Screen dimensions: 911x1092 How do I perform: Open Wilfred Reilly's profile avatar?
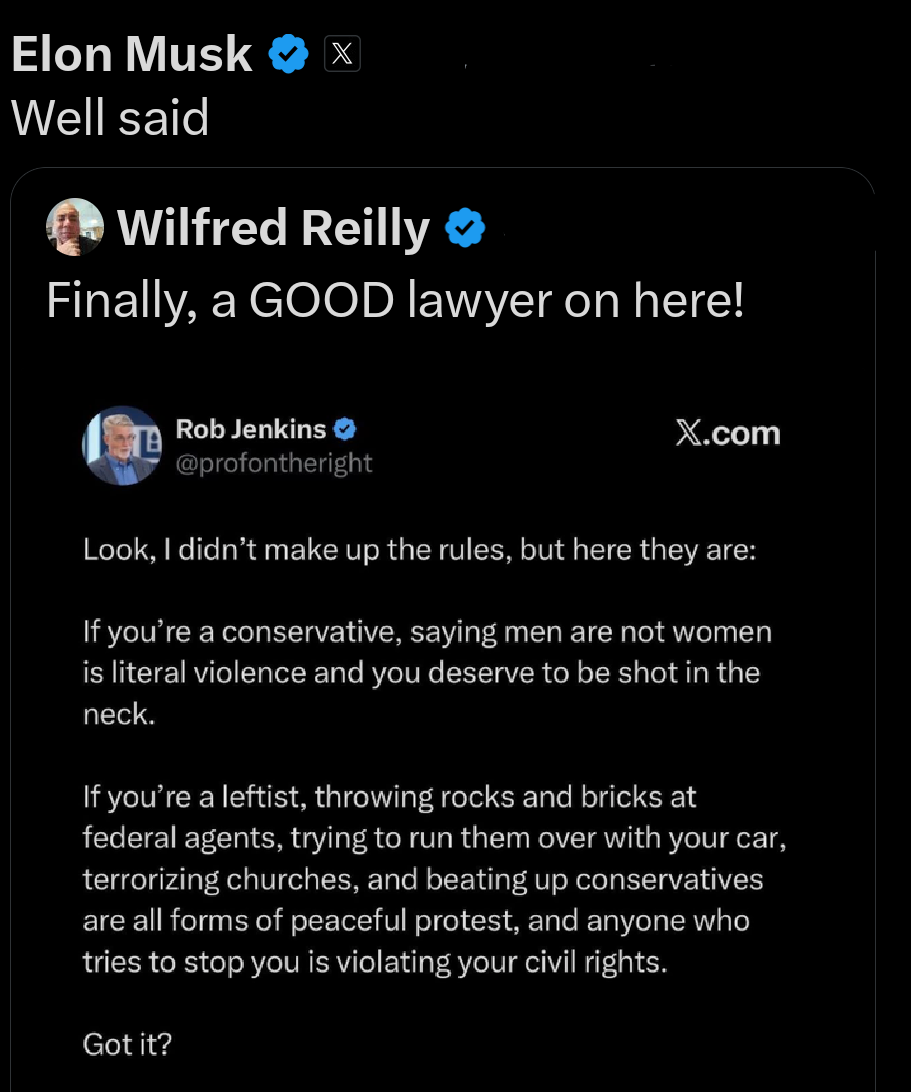(x=74, y=227)
